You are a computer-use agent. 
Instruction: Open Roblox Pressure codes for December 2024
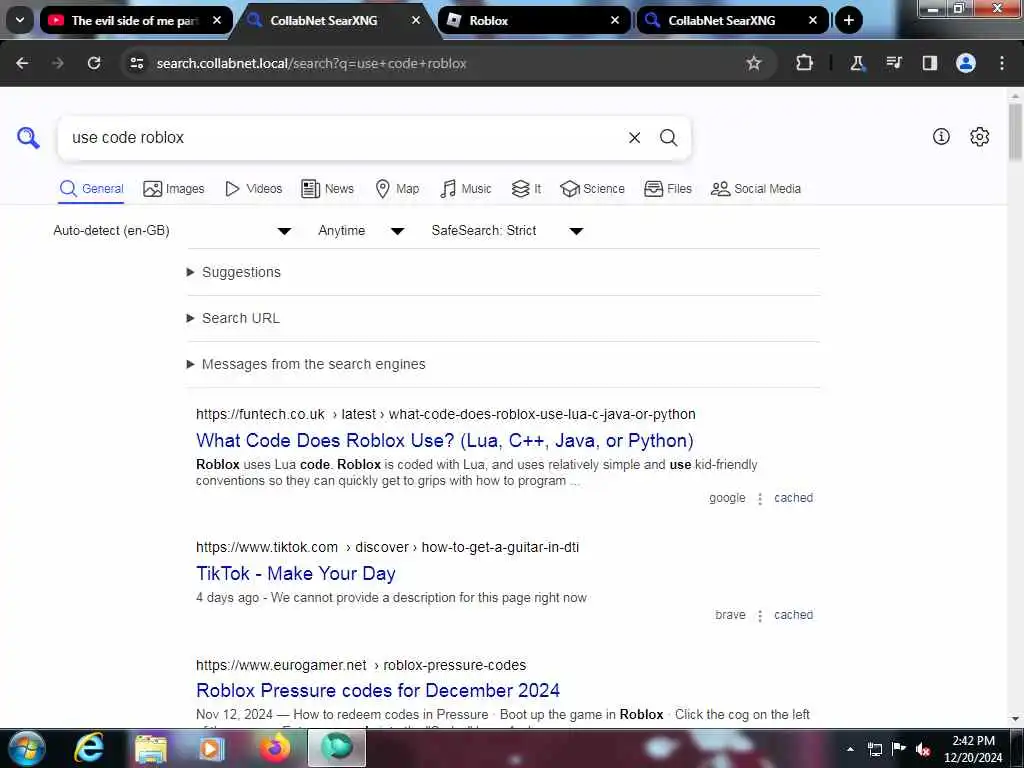(378, 690)
